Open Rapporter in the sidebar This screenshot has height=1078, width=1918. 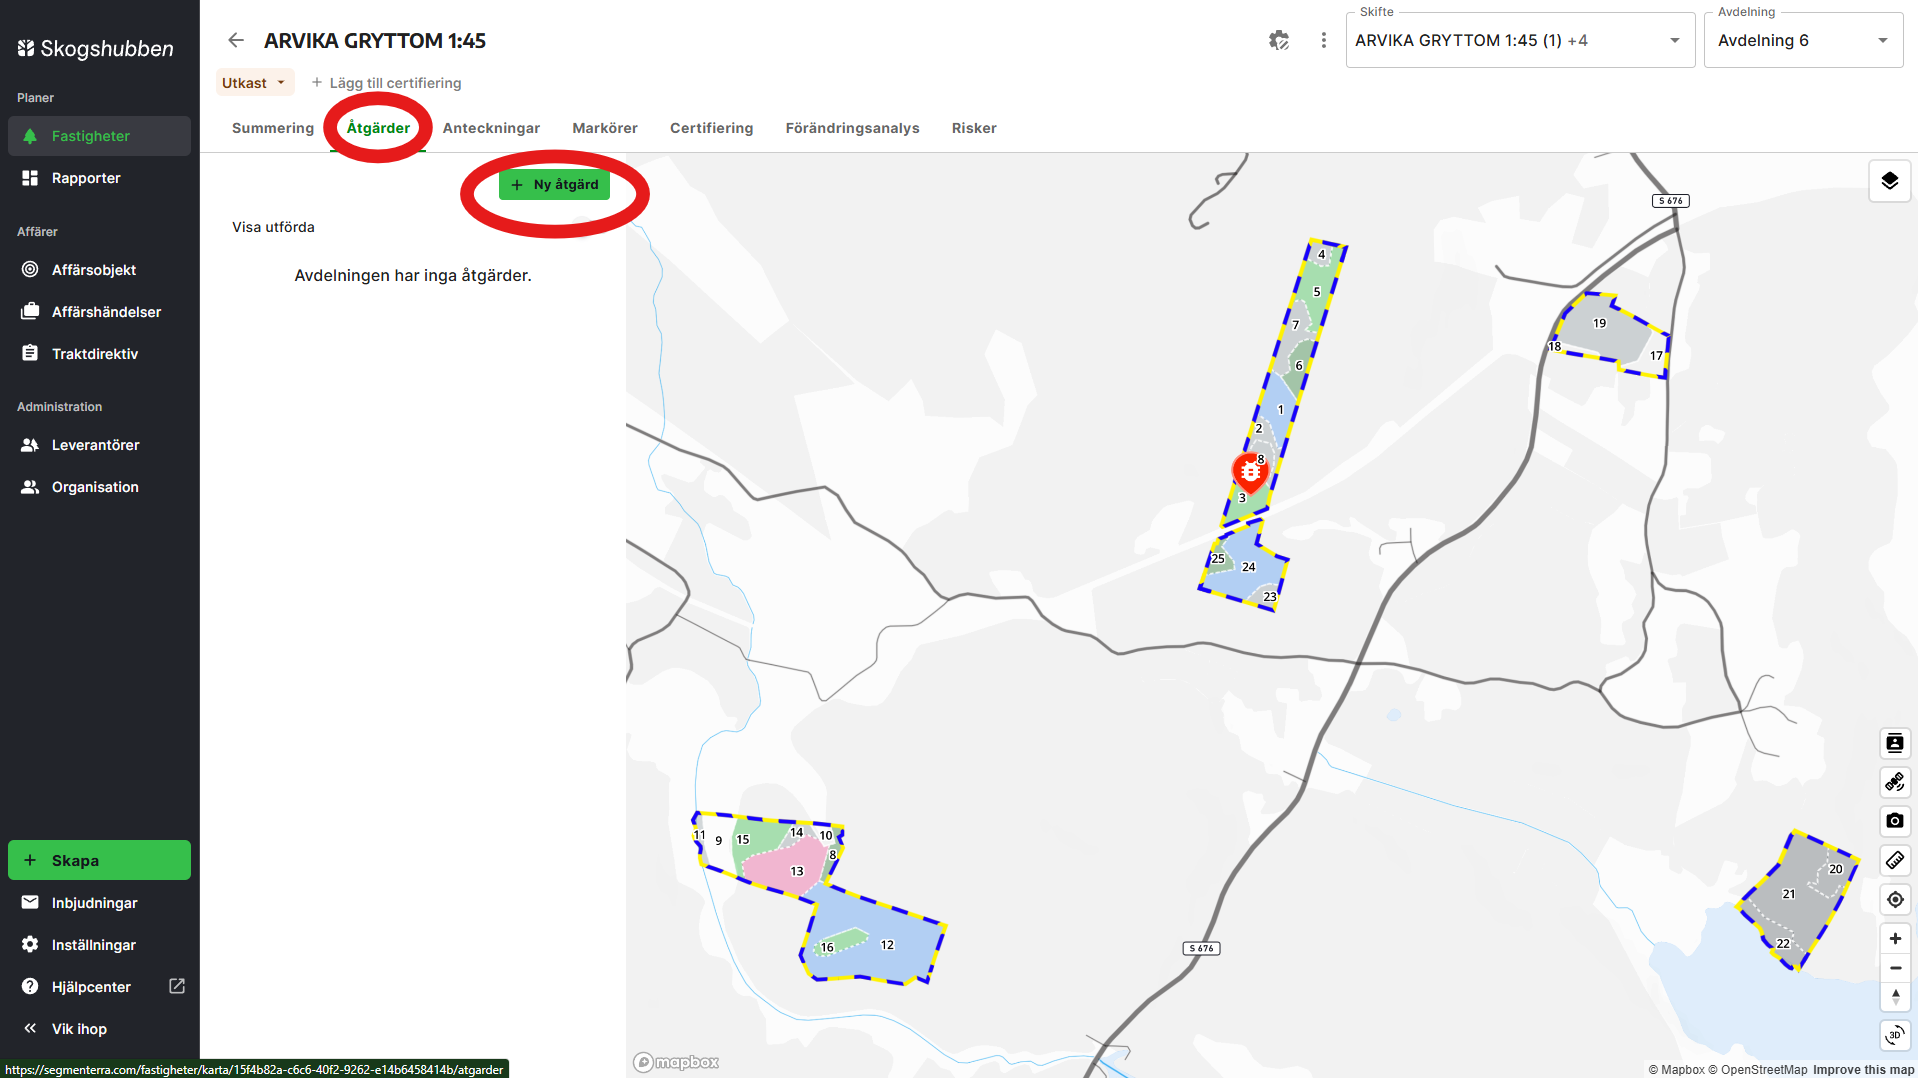99,178
